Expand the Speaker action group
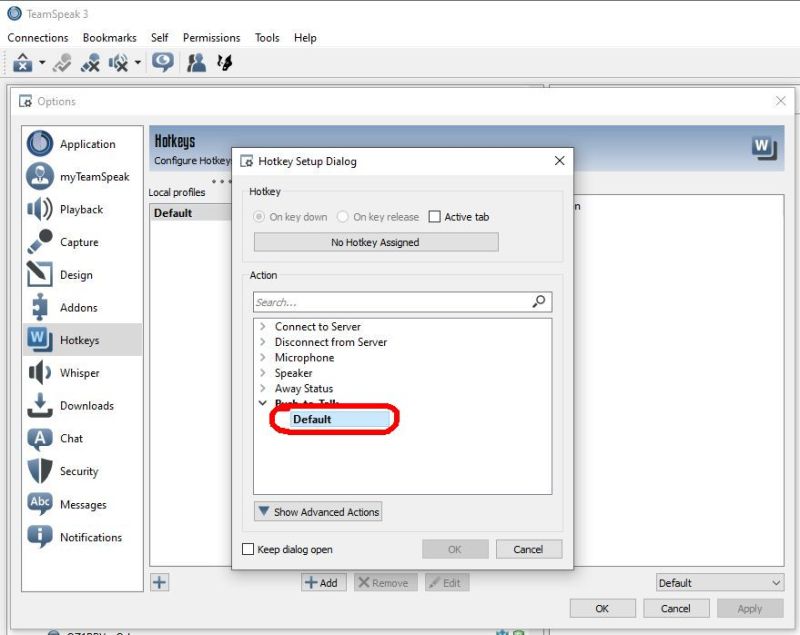800x635 pixels. click(263, 373)
